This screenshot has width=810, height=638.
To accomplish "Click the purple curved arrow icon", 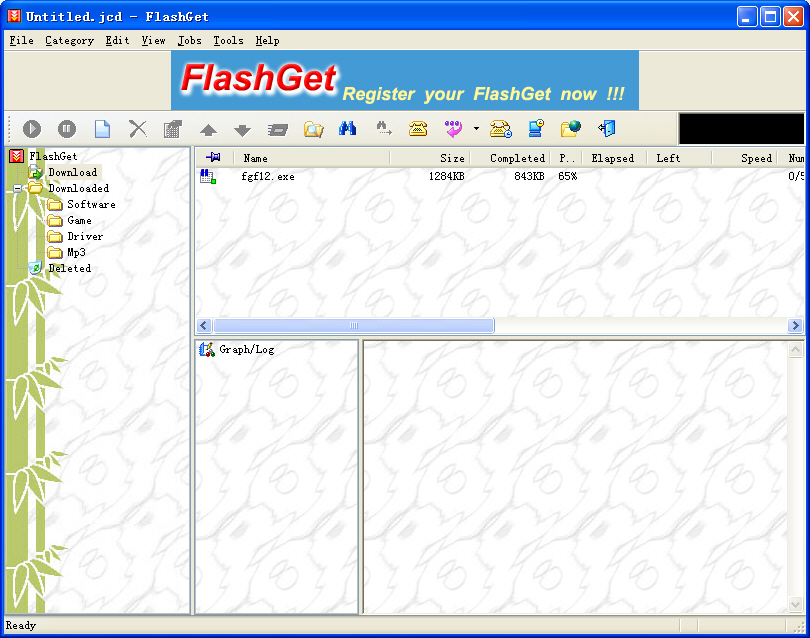I will (454, 129).
